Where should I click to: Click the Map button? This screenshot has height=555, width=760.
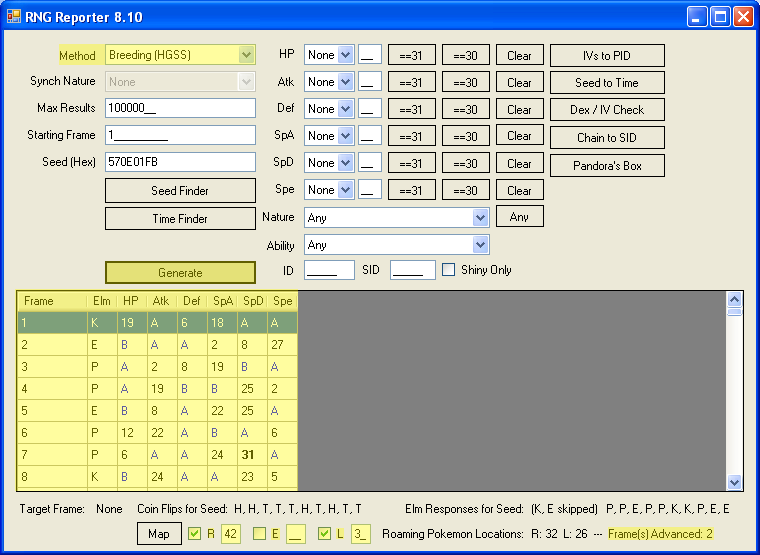coord(159,534)
